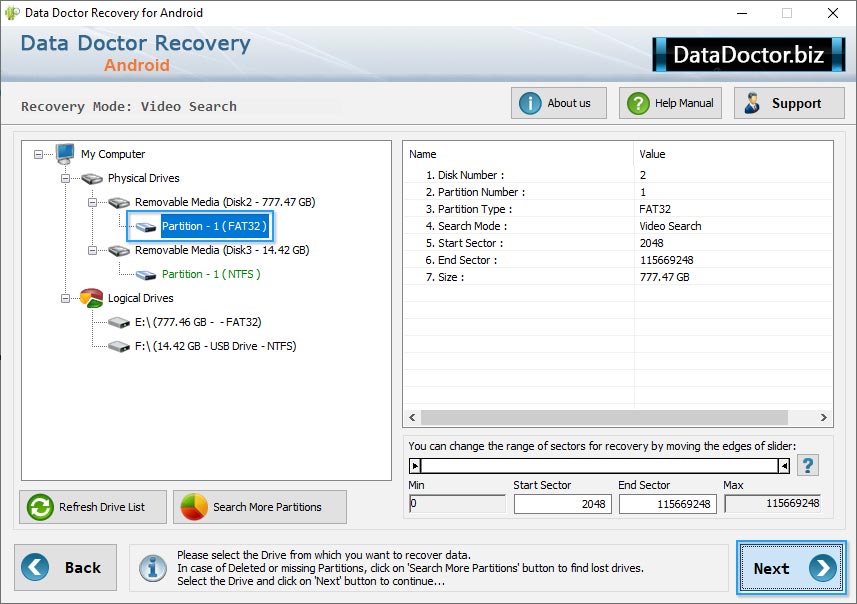
Task: Click the sector range slider track
Action: click(600, 466)
